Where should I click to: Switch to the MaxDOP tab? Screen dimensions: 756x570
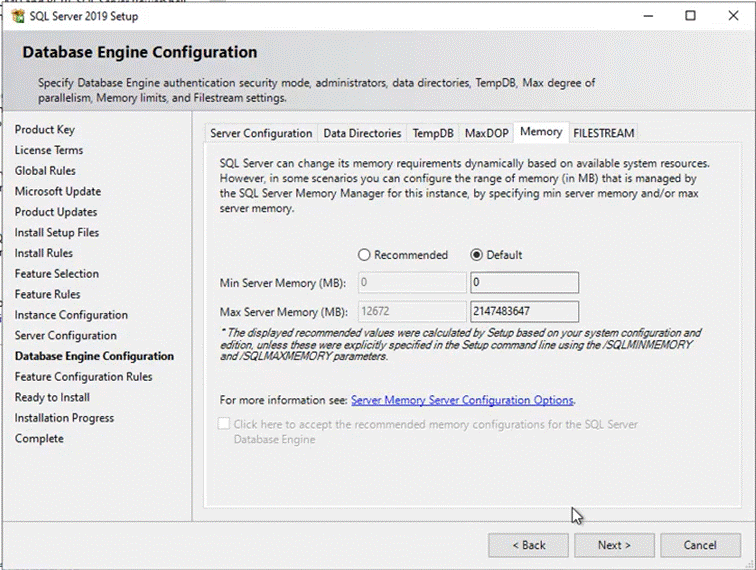pyautogui.click(x=486, y=133)
